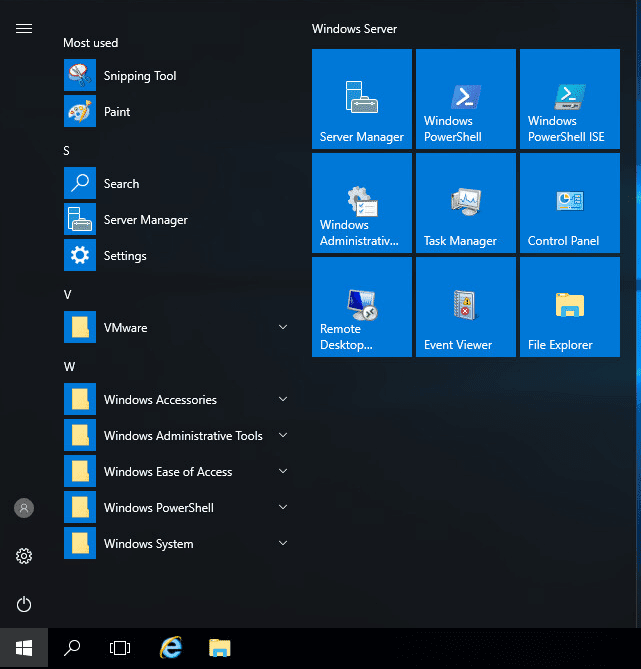Open the Control Panel tile
Screen dimensions: 641x669
[x=570, y=203]
